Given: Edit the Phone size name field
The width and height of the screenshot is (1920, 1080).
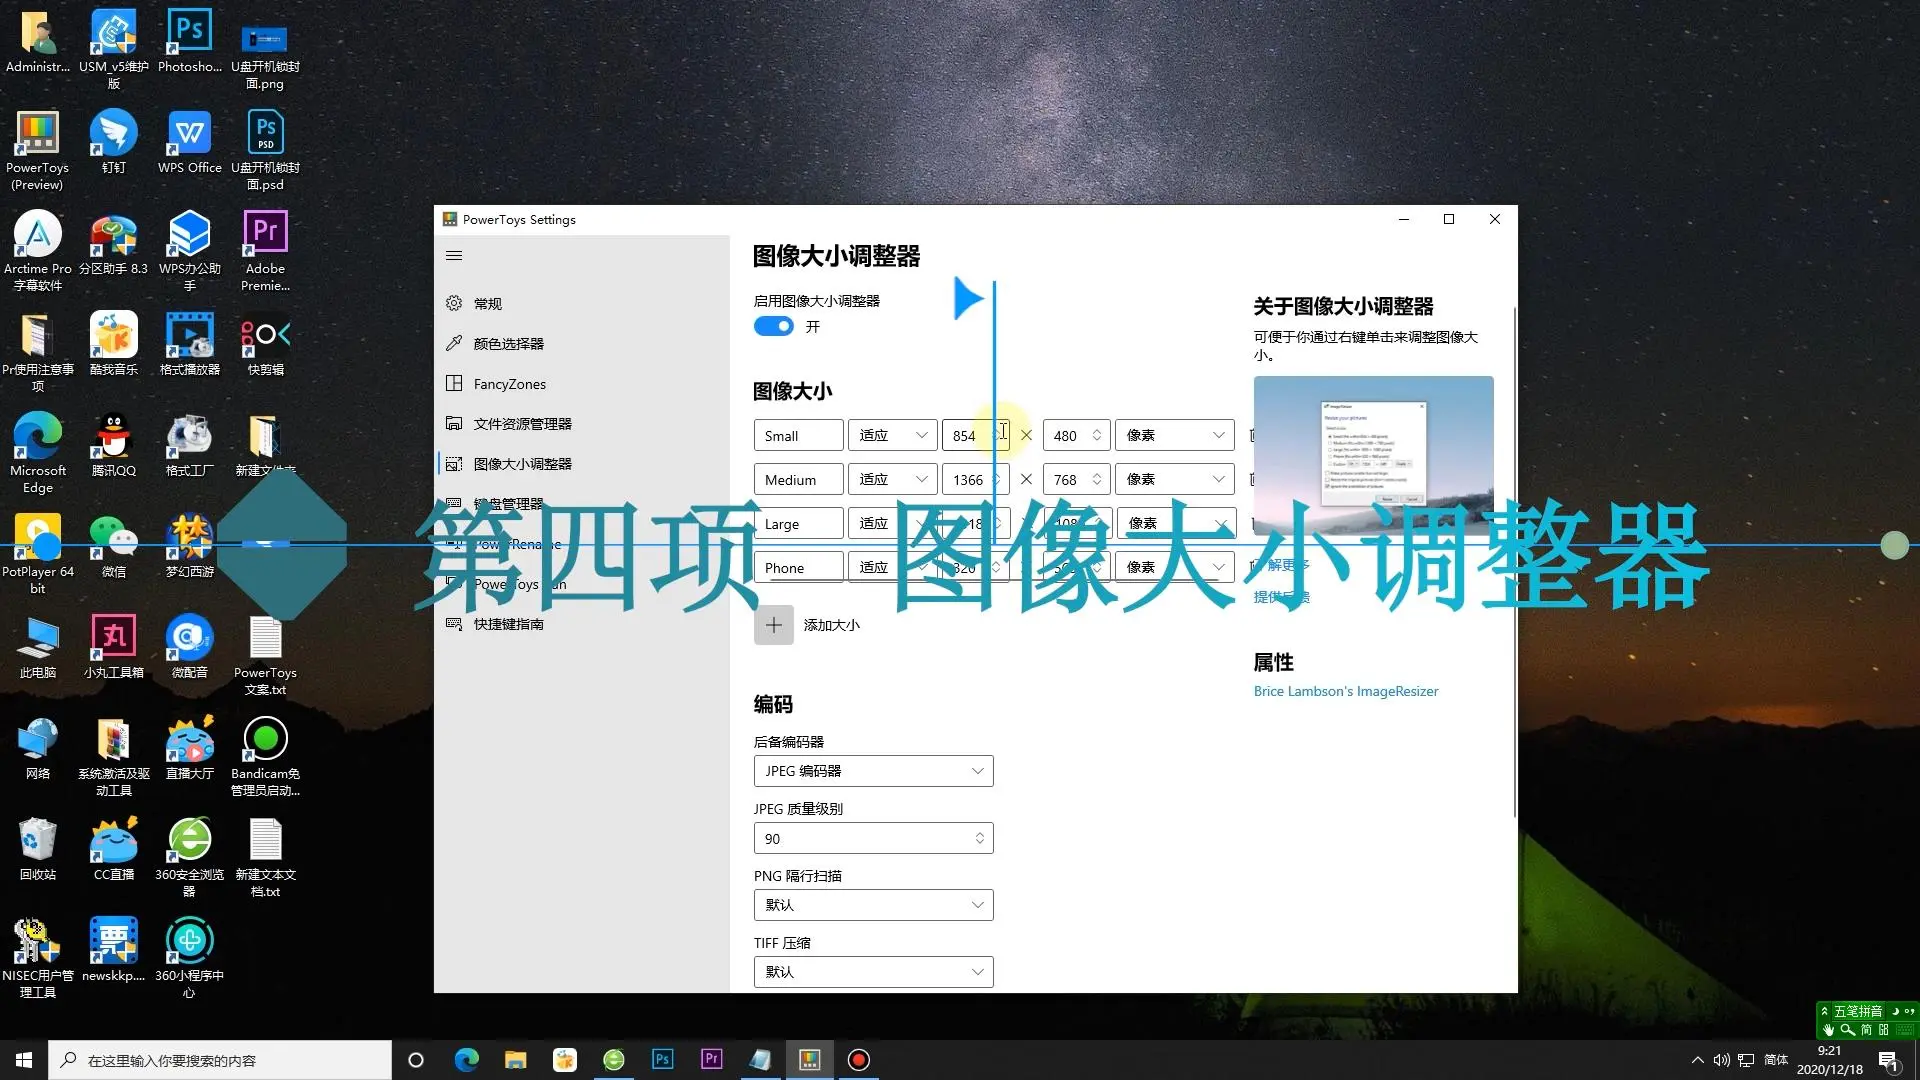Looking at the screenshot, I should click(798, 568).
